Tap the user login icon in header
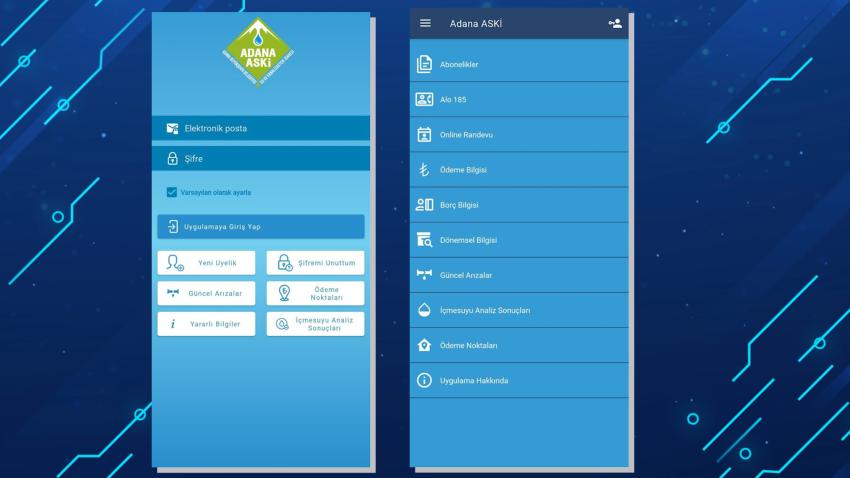This screenshot has height=478, width=850. pyautogui.click(x=615, y=23)
